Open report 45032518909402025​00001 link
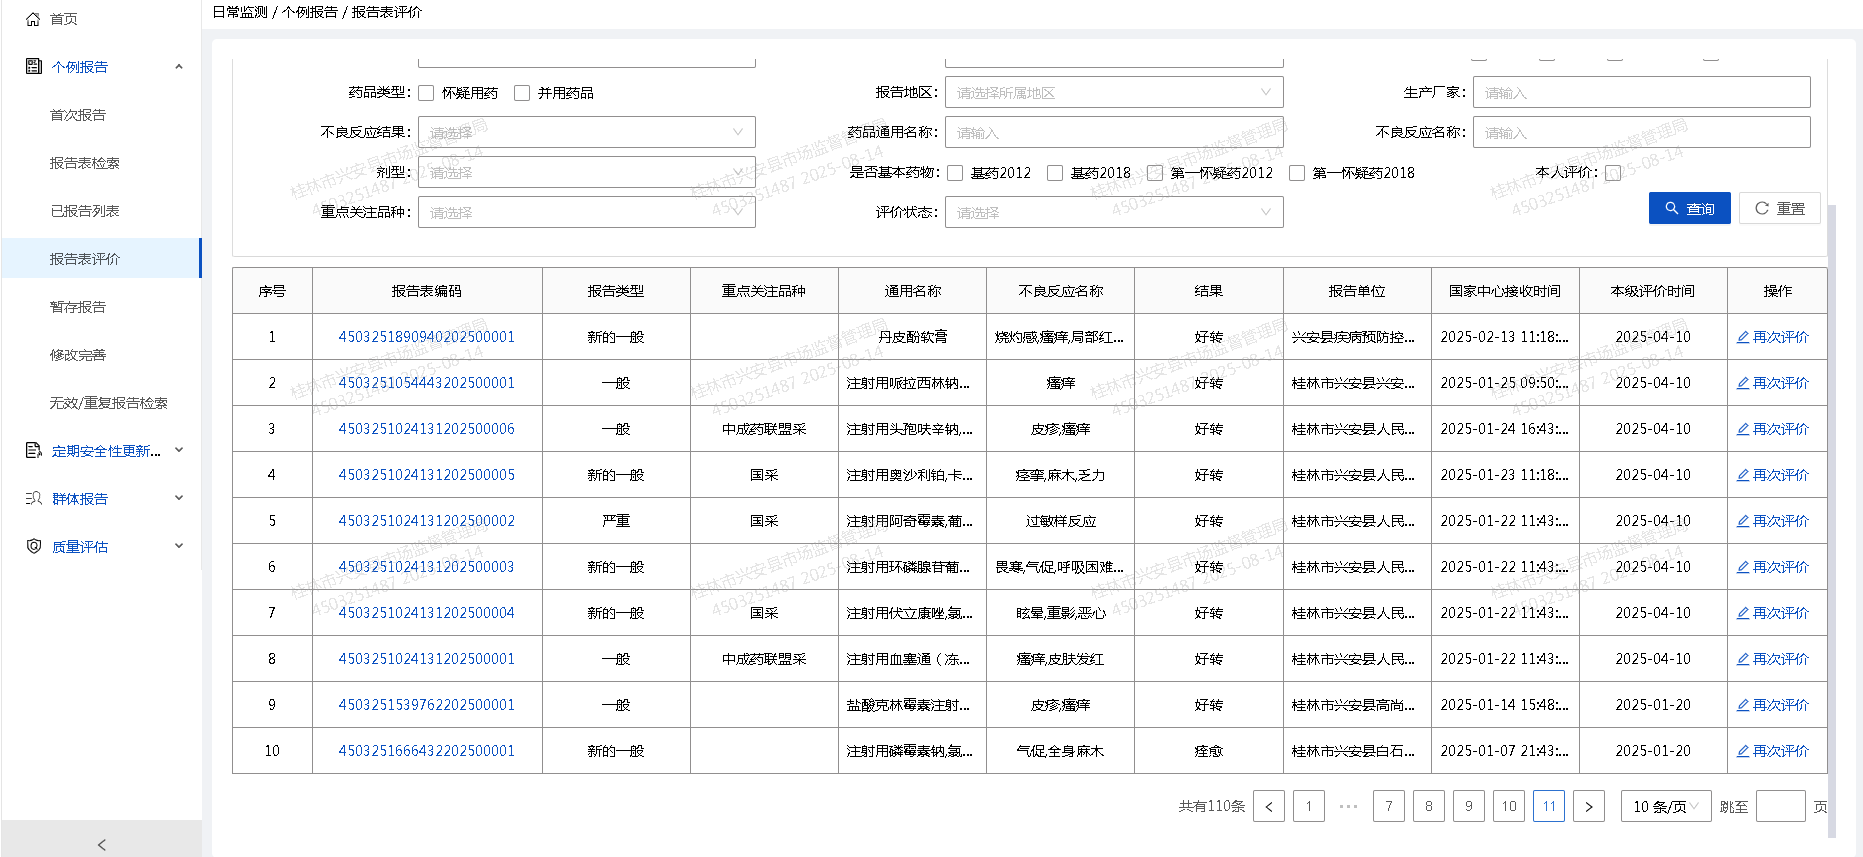 click(426, 337)
